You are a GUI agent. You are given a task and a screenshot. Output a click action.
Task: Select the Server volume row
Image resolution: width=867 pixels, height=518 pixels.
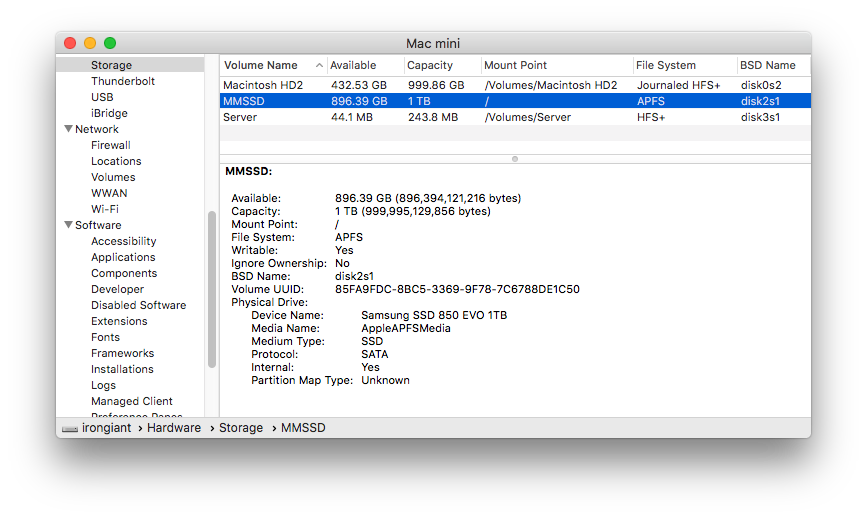pos(515,117)
